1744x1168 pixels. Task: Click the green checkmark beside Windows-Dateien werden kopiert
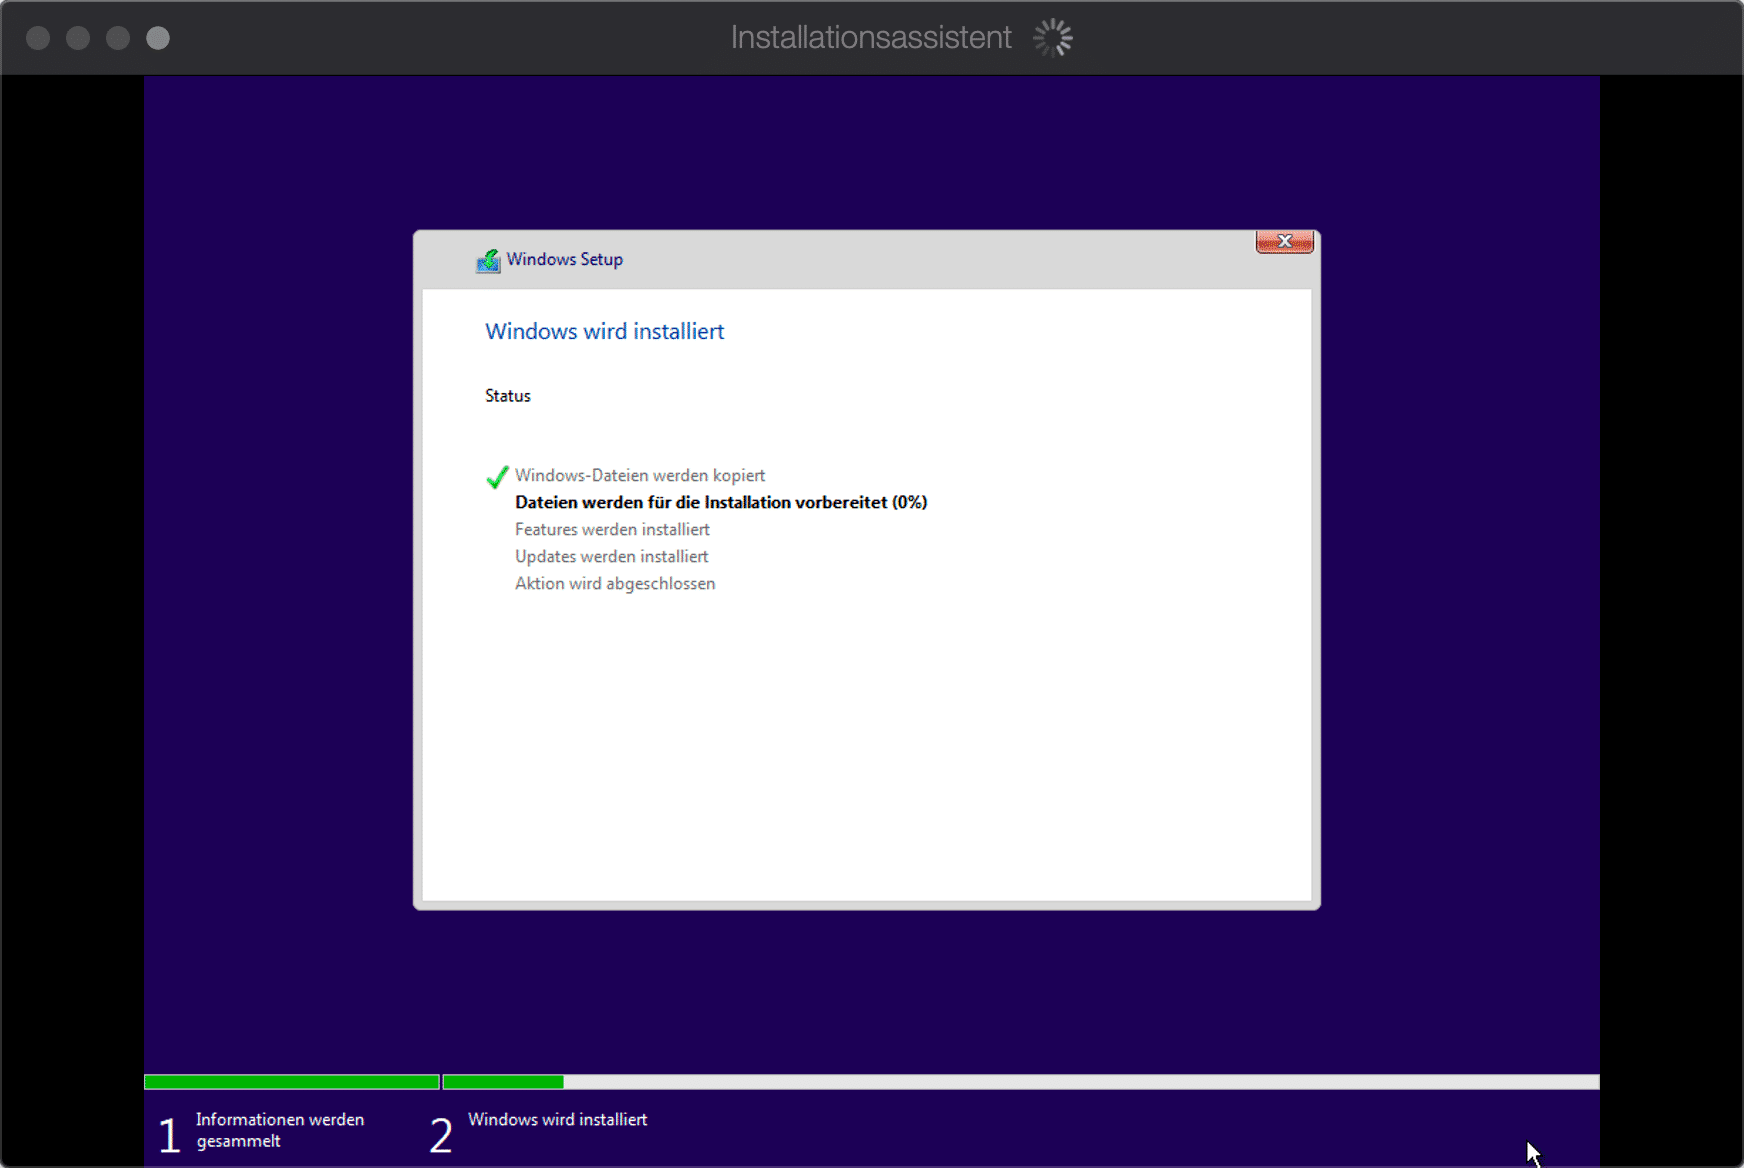coord(497,477)
